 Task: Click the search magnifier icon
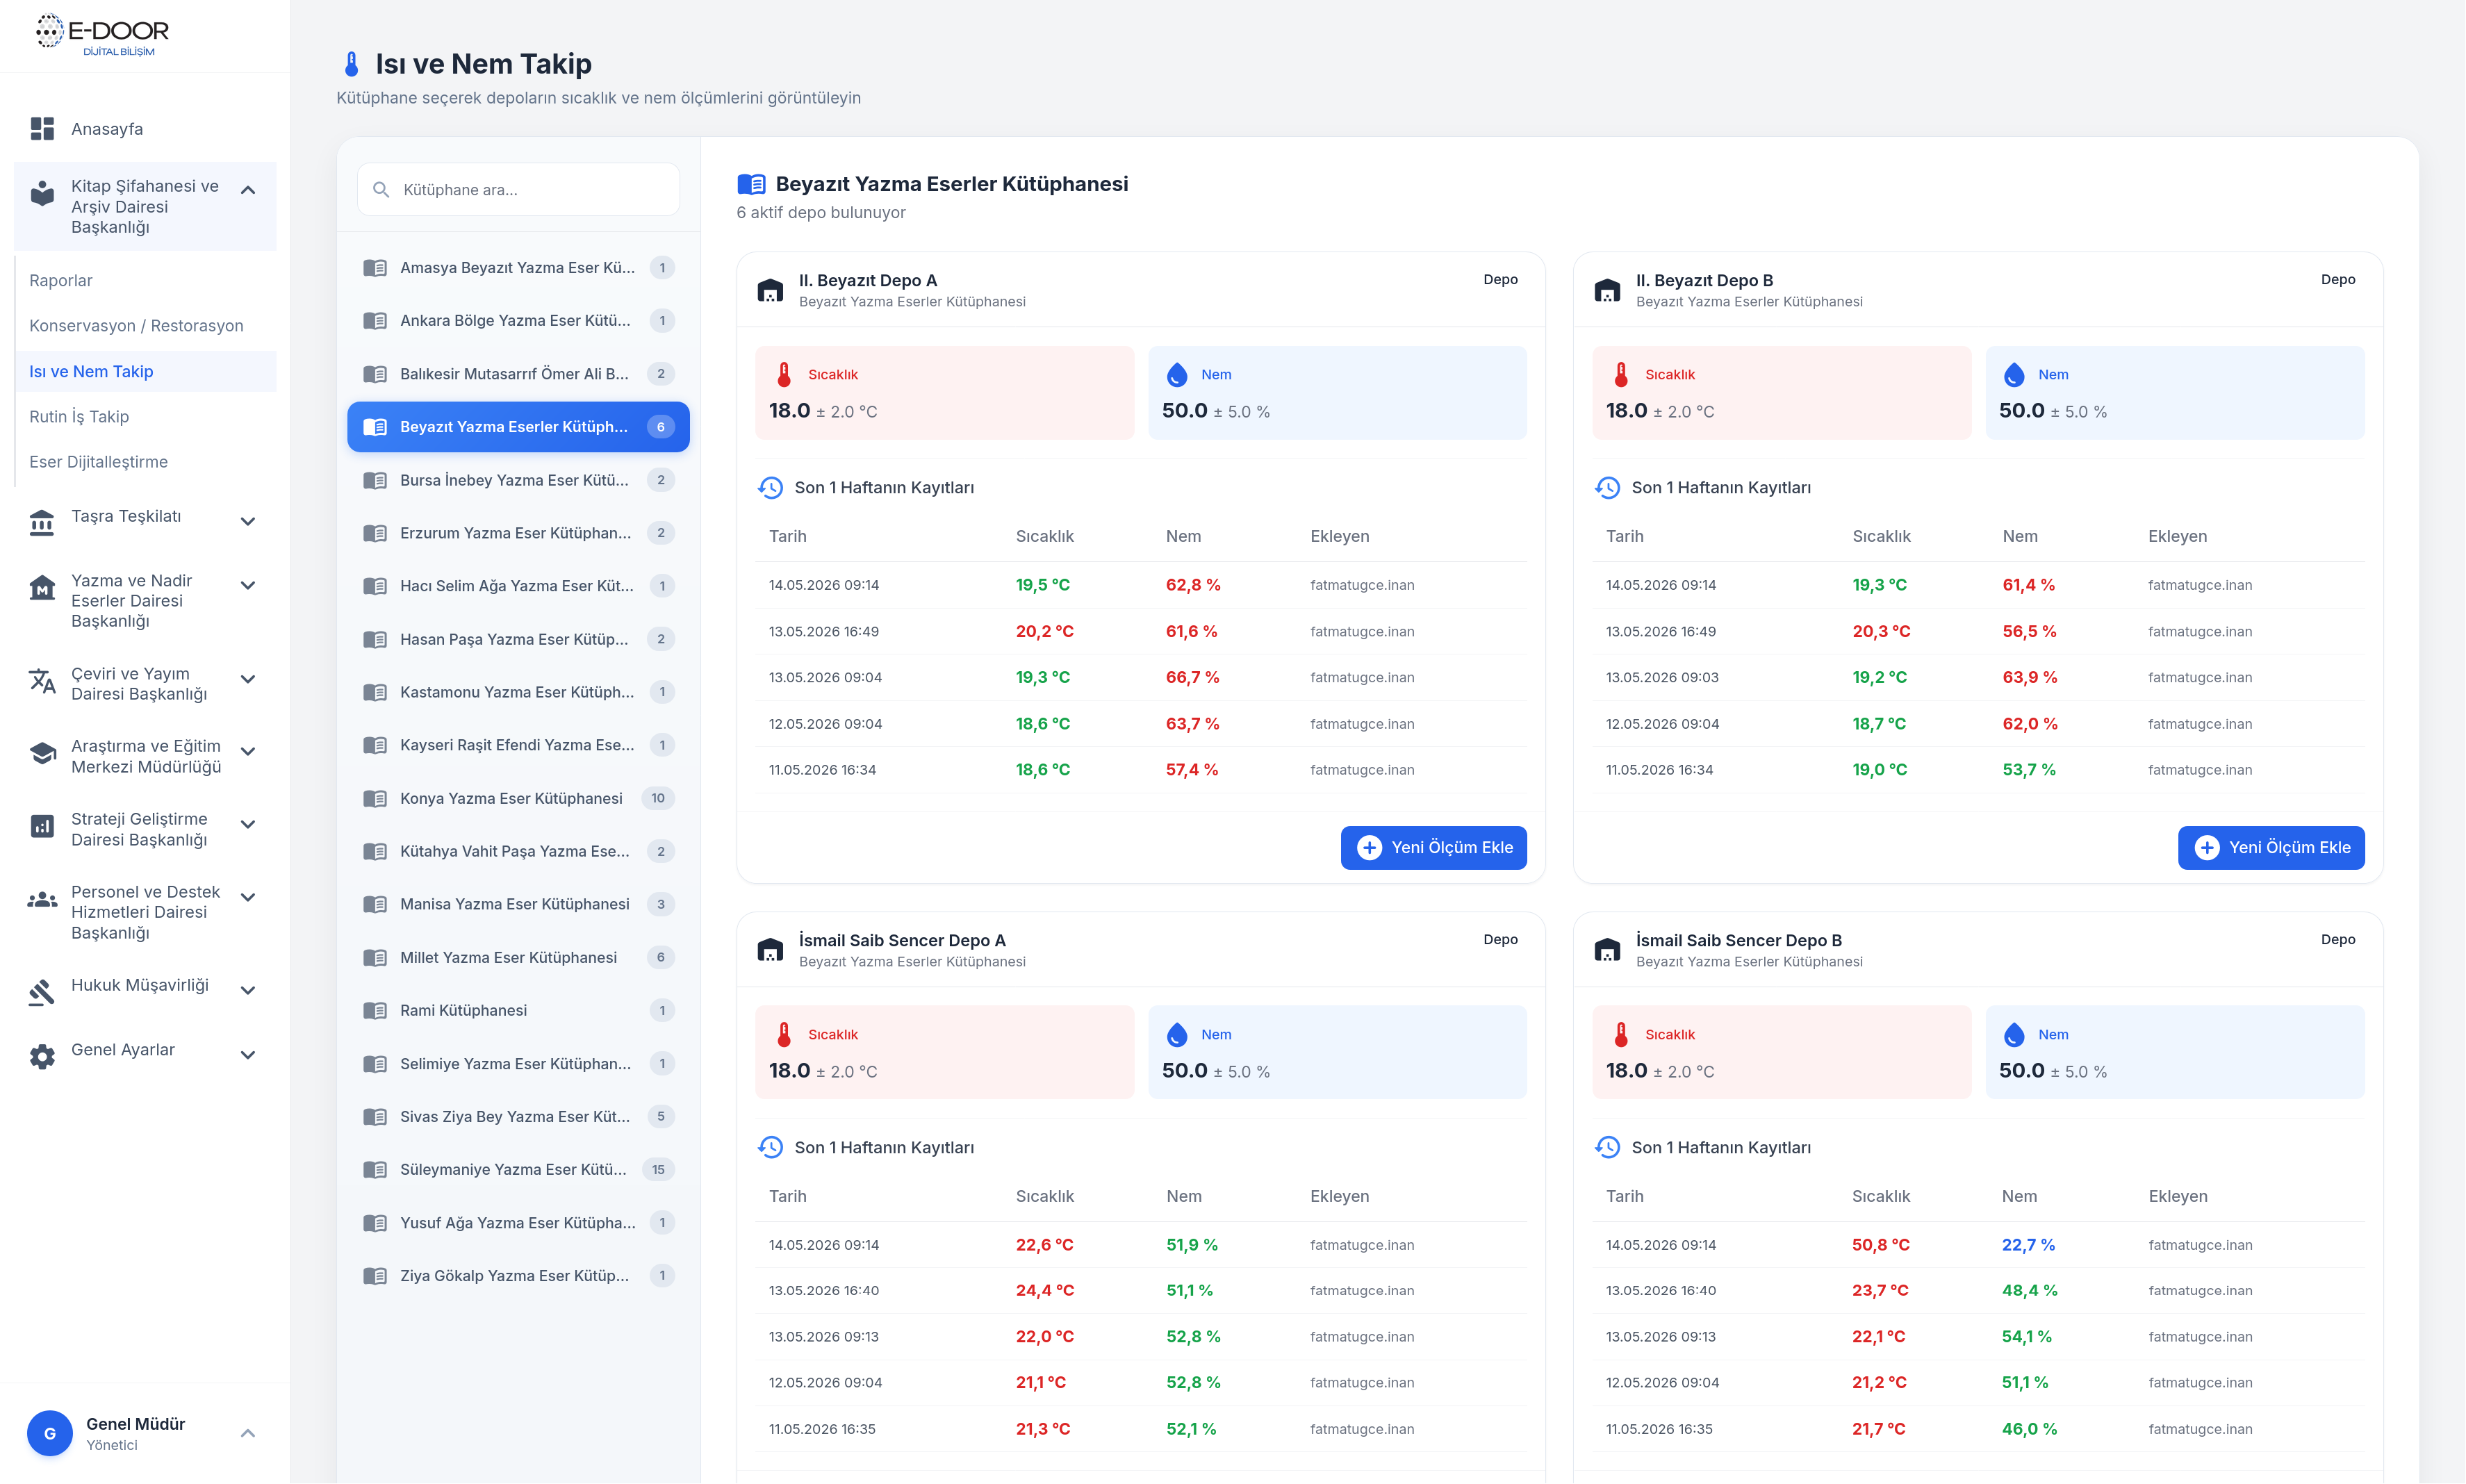pyautogui.click(x=381, y=189)
